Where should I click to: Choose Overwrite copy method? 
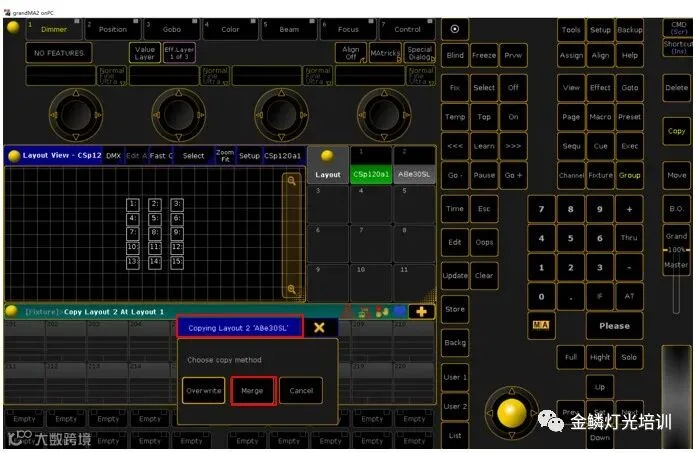203,391
